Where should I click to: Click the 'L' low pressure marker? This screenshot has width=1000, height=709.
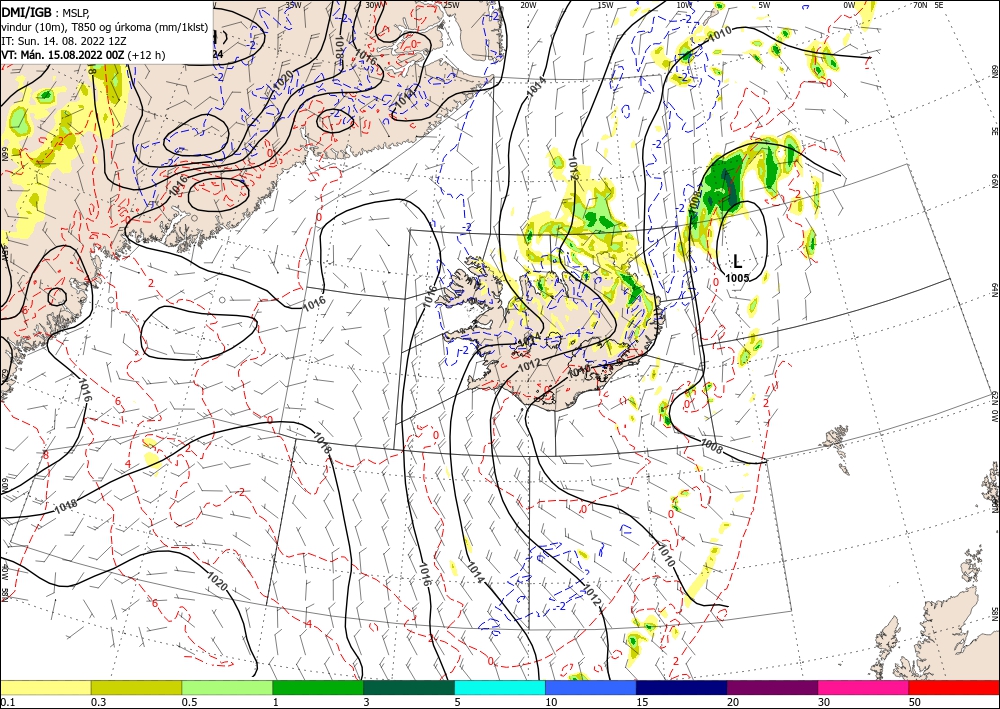pos(737,261)
